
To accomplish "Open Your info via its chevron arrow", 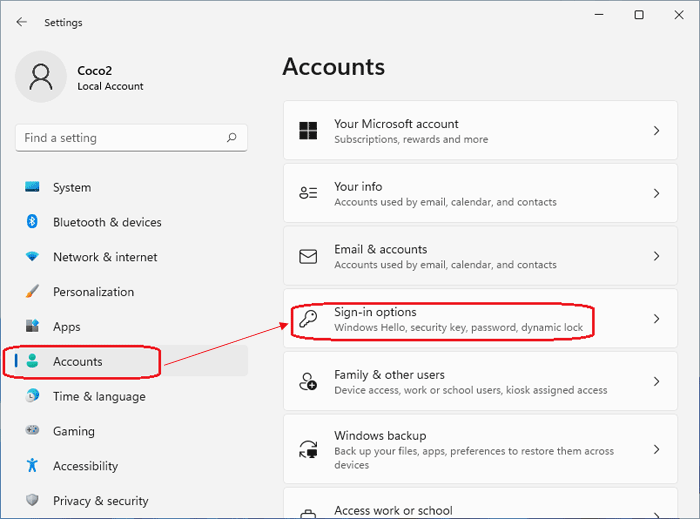I will coord(656,193).
